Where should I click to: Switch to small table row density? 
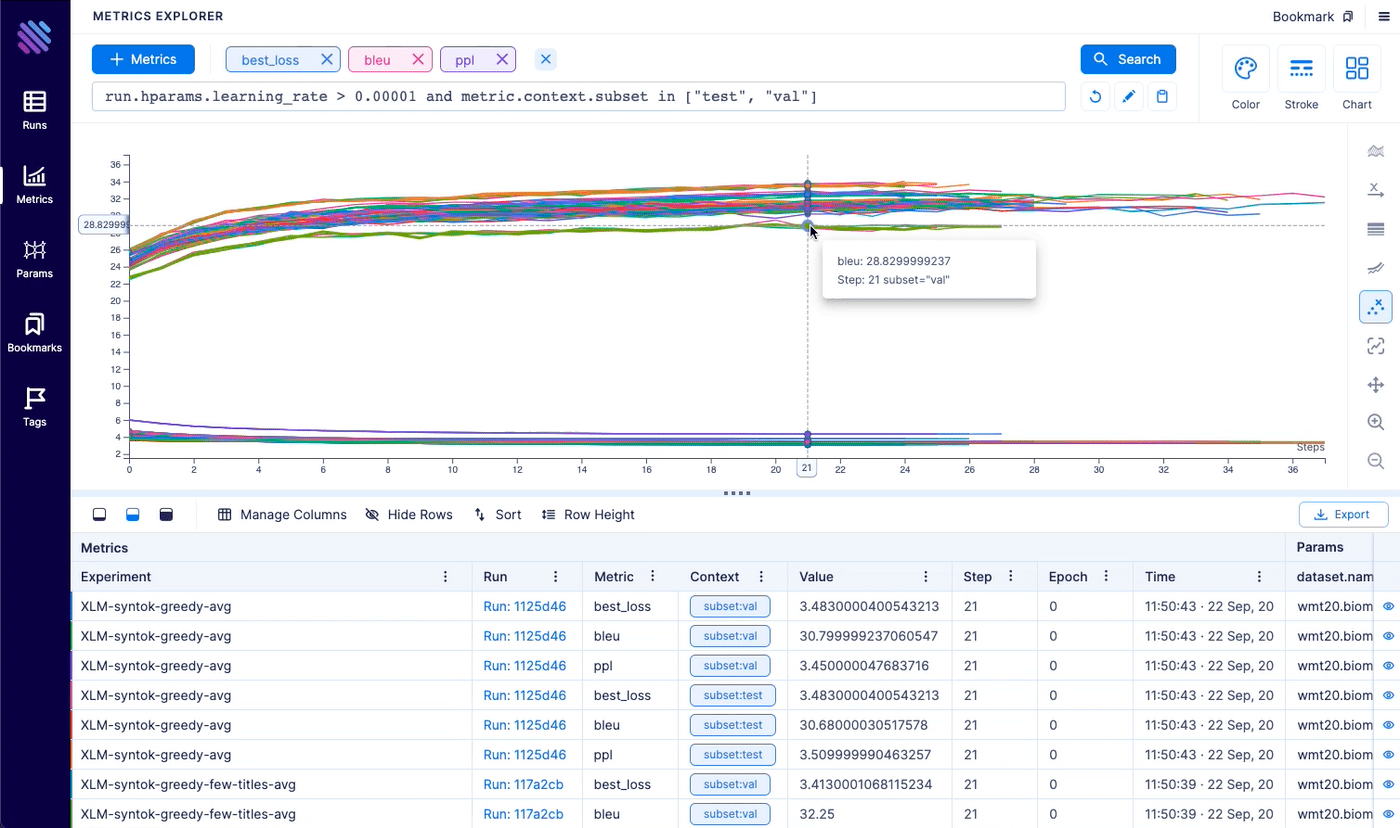(99, 514)
